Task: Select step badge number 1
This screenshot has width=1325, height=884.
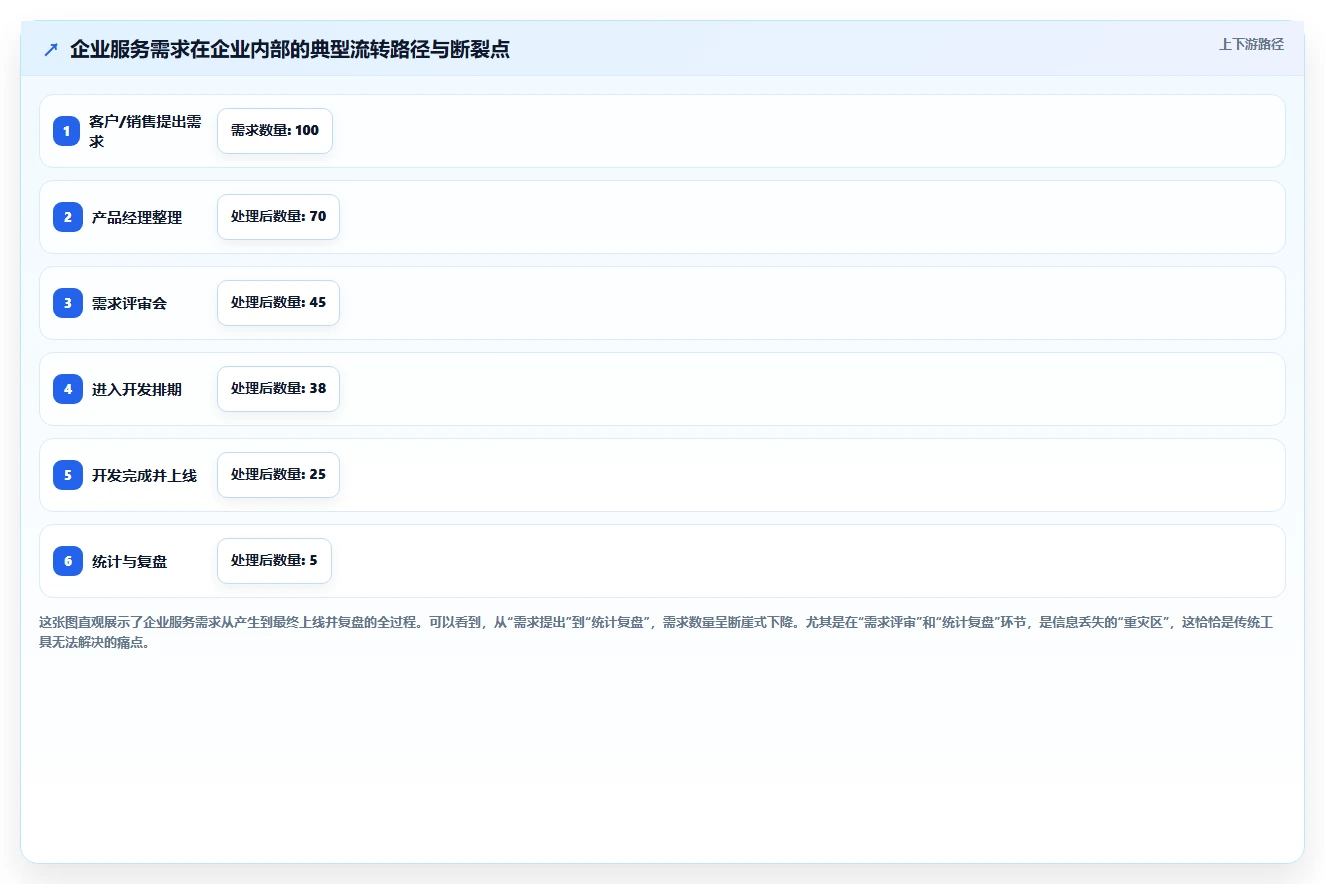Action: (x=67, y=131)
